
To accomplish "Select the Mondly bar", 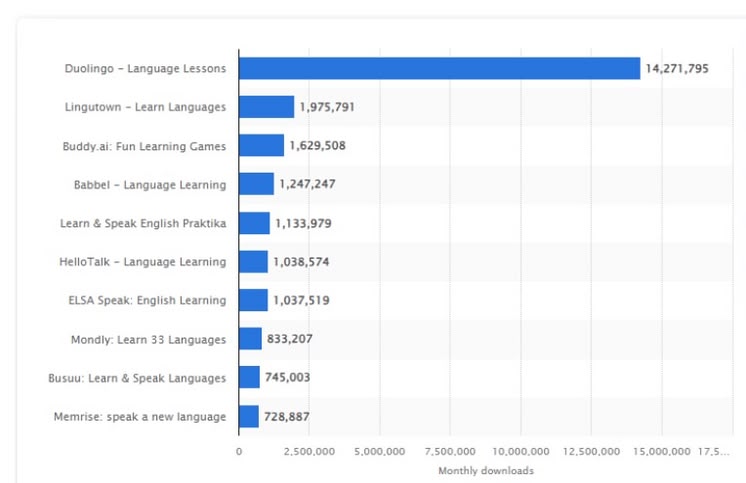I will [250, 339].
